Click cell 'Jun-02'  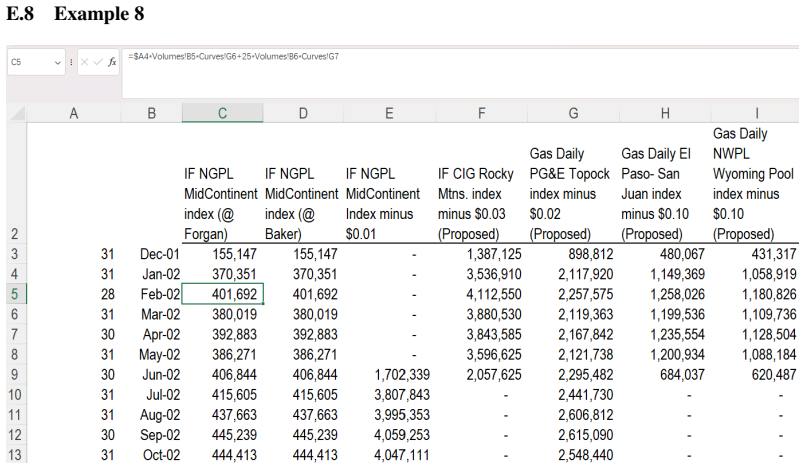pos(161,375)
